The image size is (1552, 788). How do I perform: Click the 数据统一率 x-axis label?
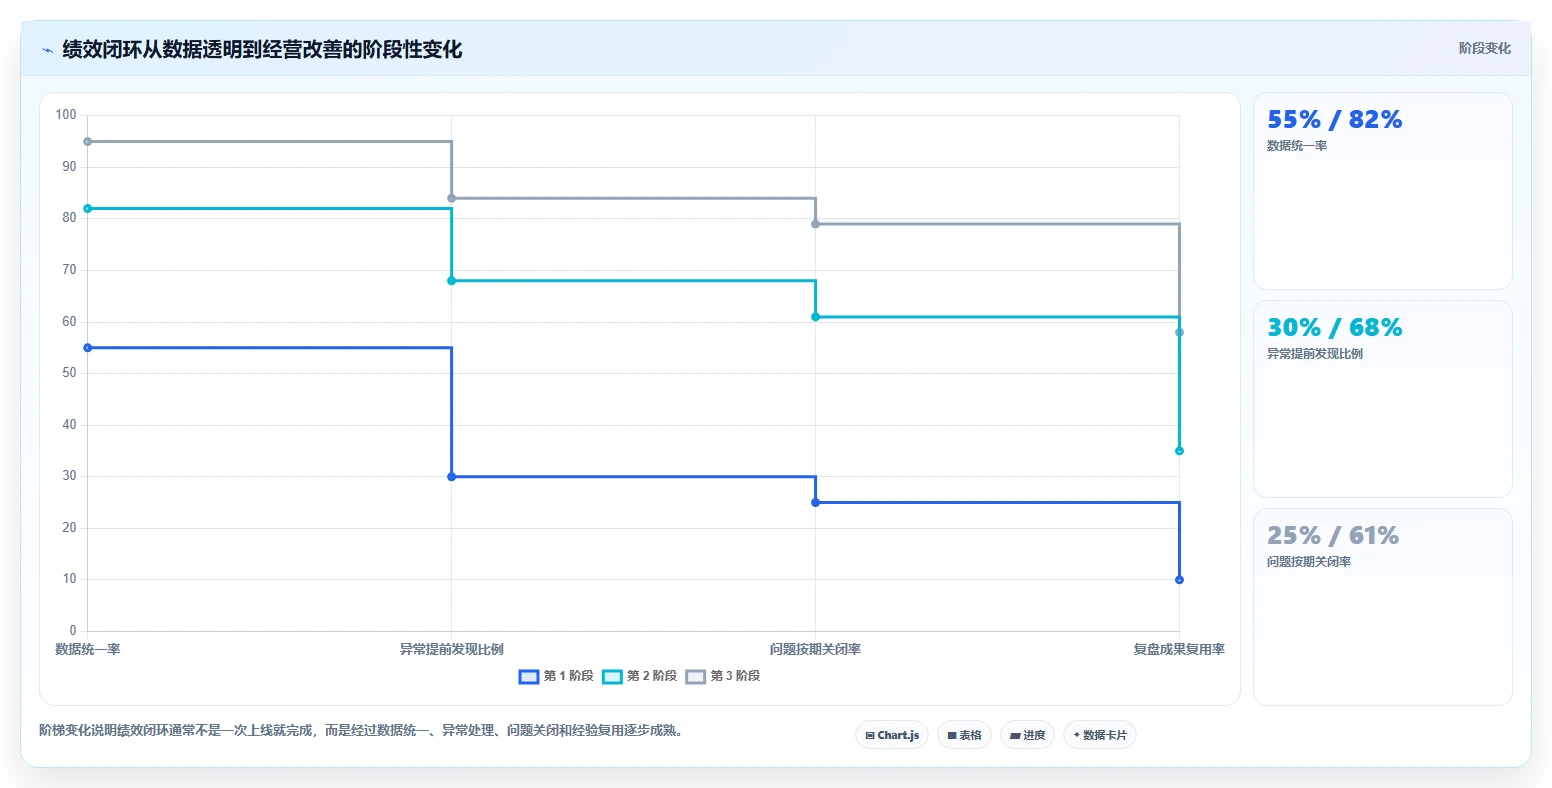pos(88,650)
